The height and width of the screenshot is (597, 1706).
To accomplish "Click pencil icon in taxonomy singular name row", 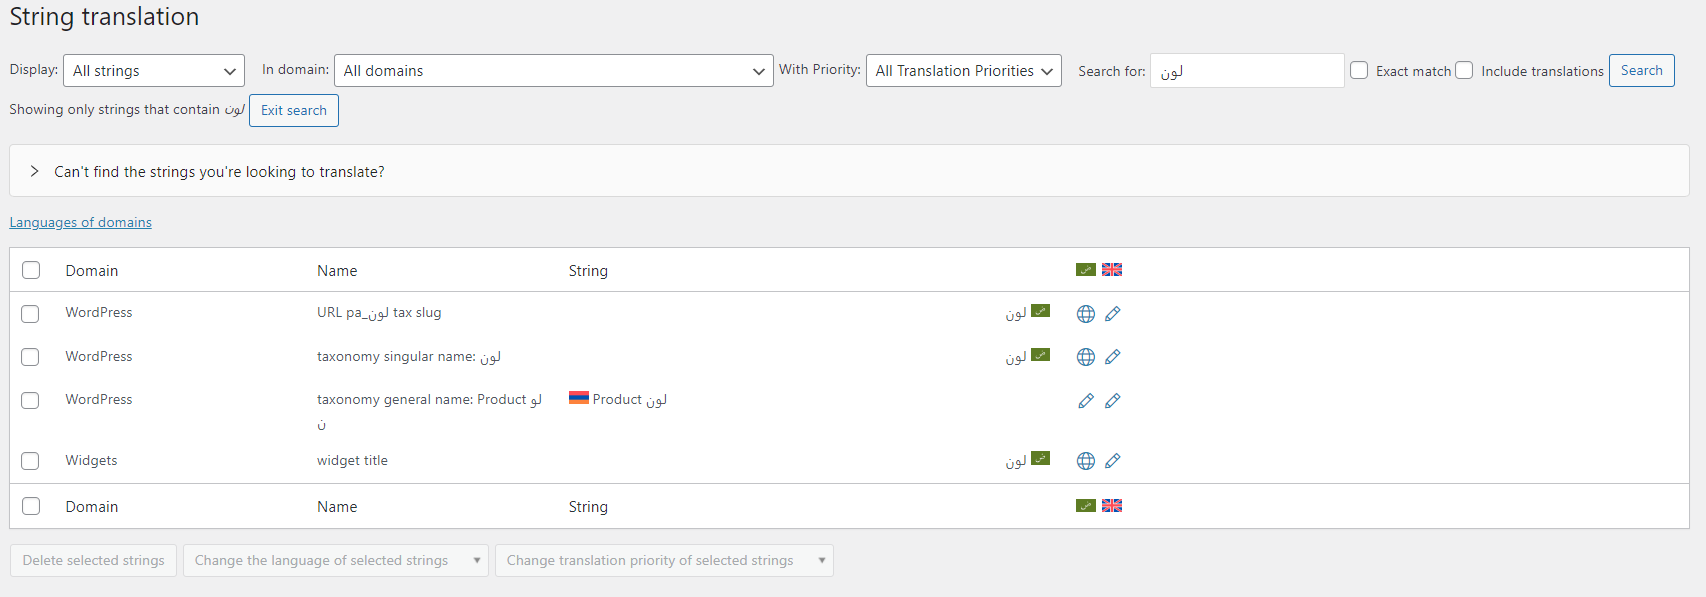I will click(1113, 357).
